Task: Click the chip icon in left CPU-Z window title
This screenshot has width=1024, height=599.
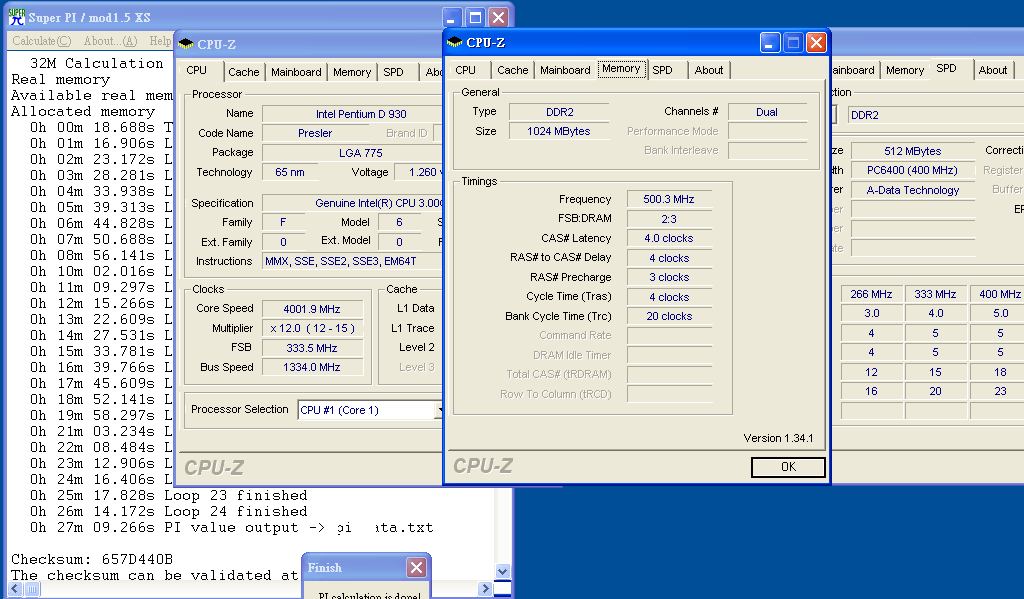Action: click(186, 44)
